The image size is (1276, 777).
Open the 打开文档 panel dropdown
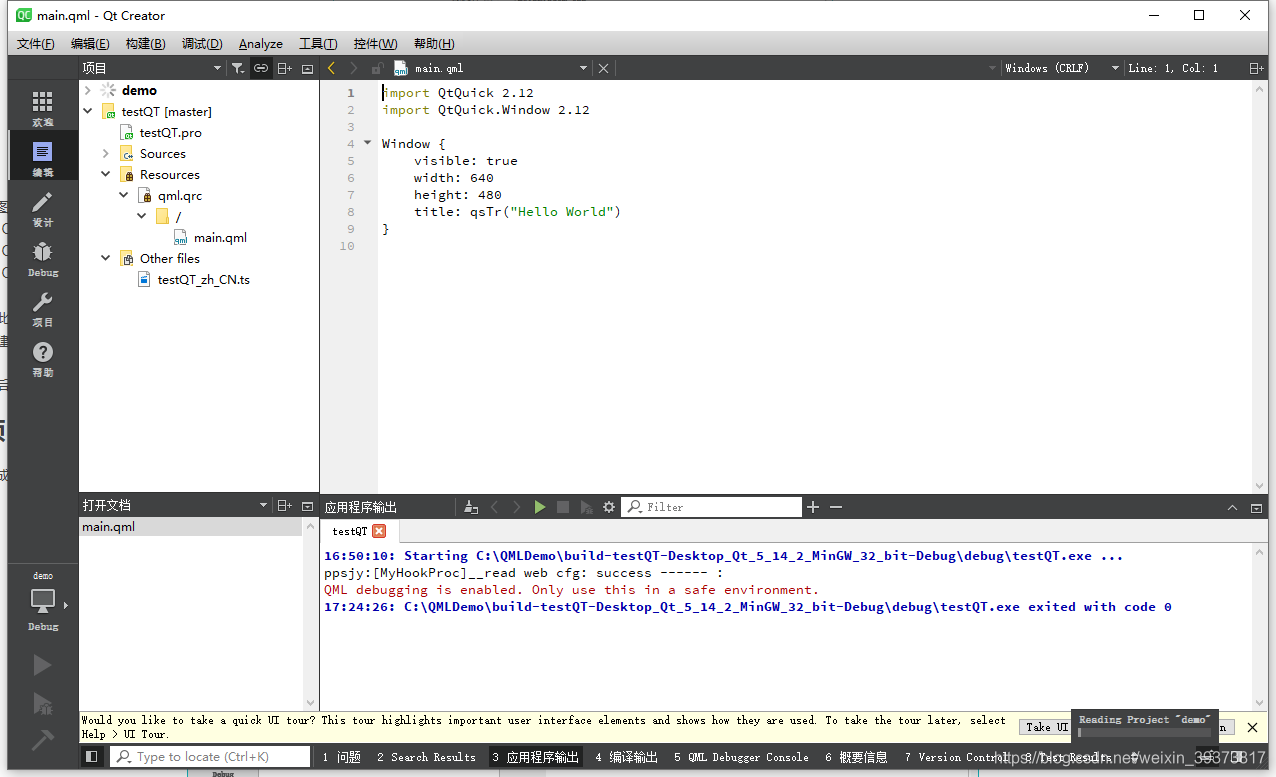coord(175,506)
